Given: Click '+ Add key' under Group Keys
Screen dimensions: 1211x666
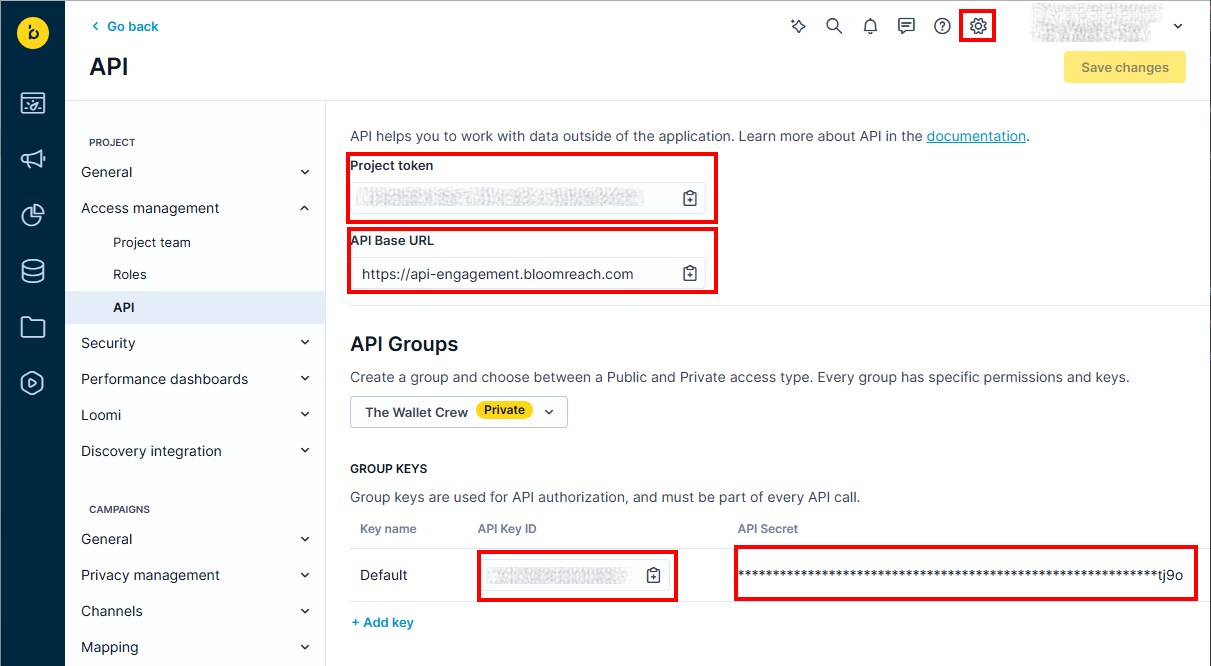Looking at the screenshot, I should pyautogui.click(x=382, y=622).
